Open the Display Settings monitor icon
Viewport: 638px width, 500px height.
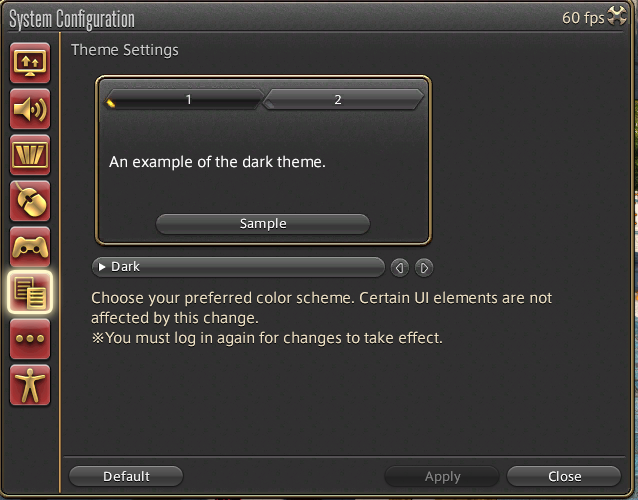(30, 63)
